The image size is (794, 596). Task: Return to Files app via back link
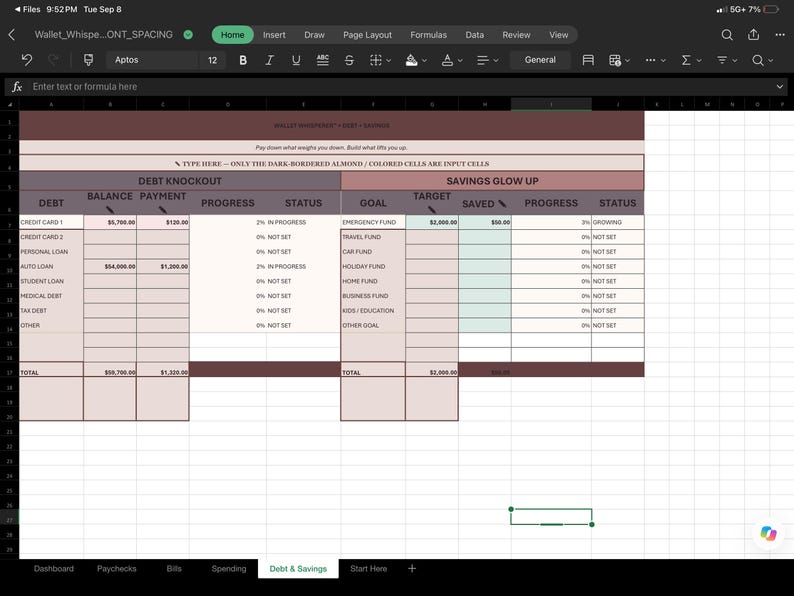pos(27,9)
